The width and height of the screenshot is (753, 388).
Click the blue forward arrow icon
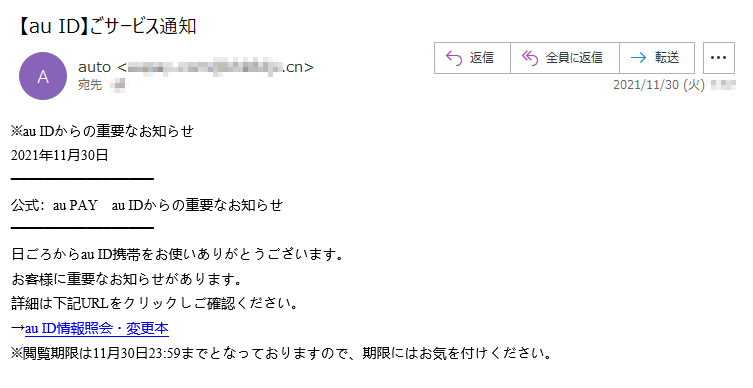pos(638,58)
